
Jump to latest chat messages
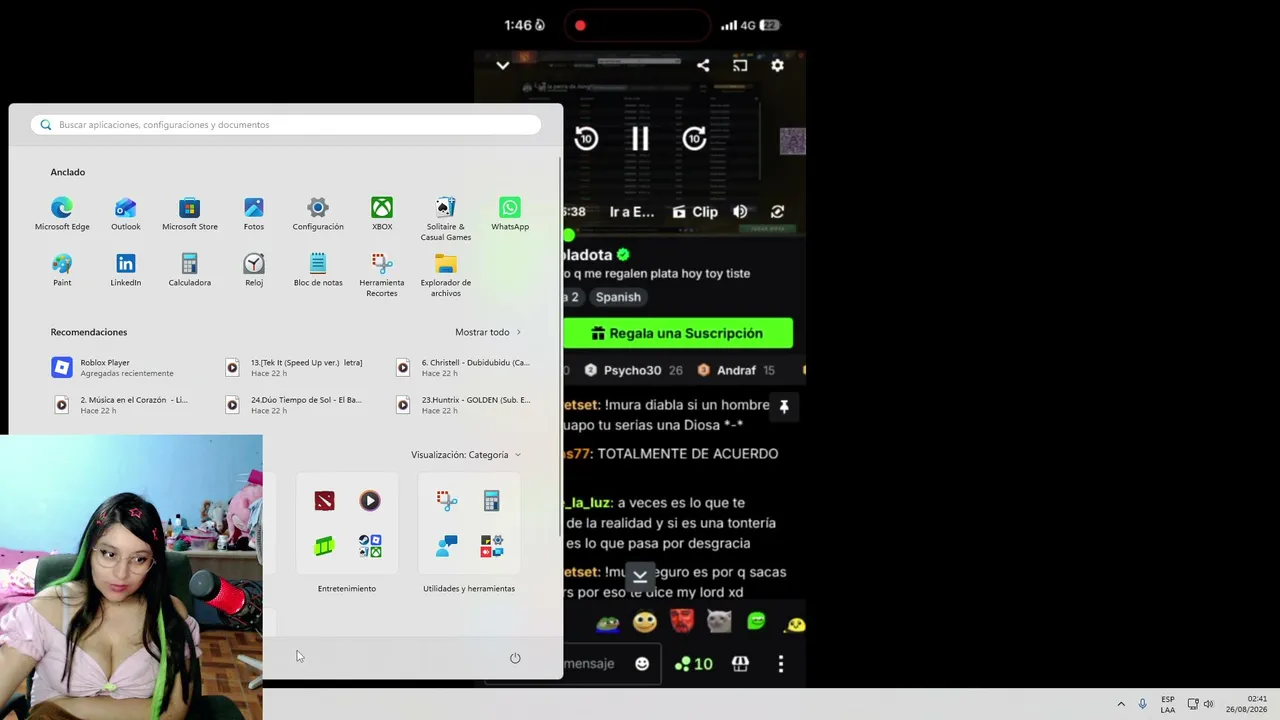pos(640,575)
